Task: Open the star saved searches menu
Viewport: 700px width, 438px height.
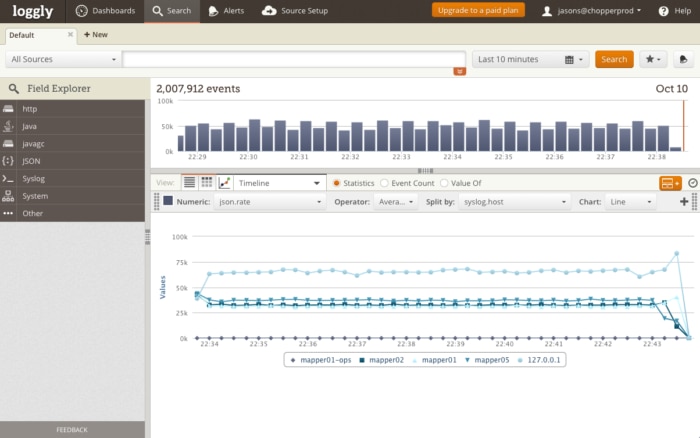Action: pos(653,59)
